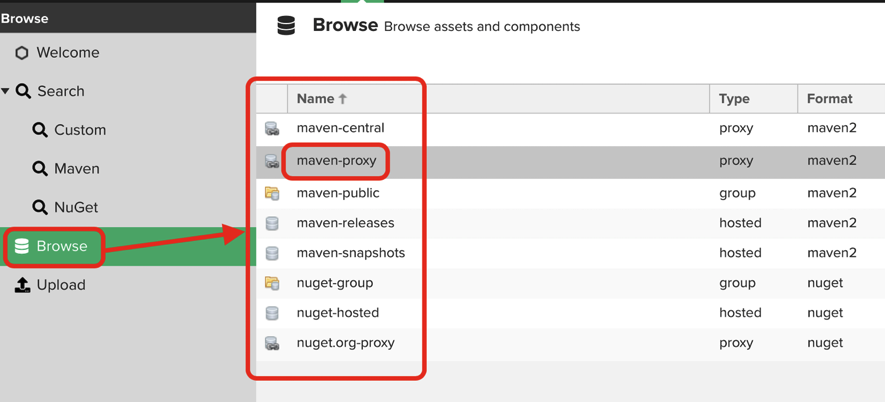Collapse the Search tree section
885x402 pixels.
click(6, 91)
